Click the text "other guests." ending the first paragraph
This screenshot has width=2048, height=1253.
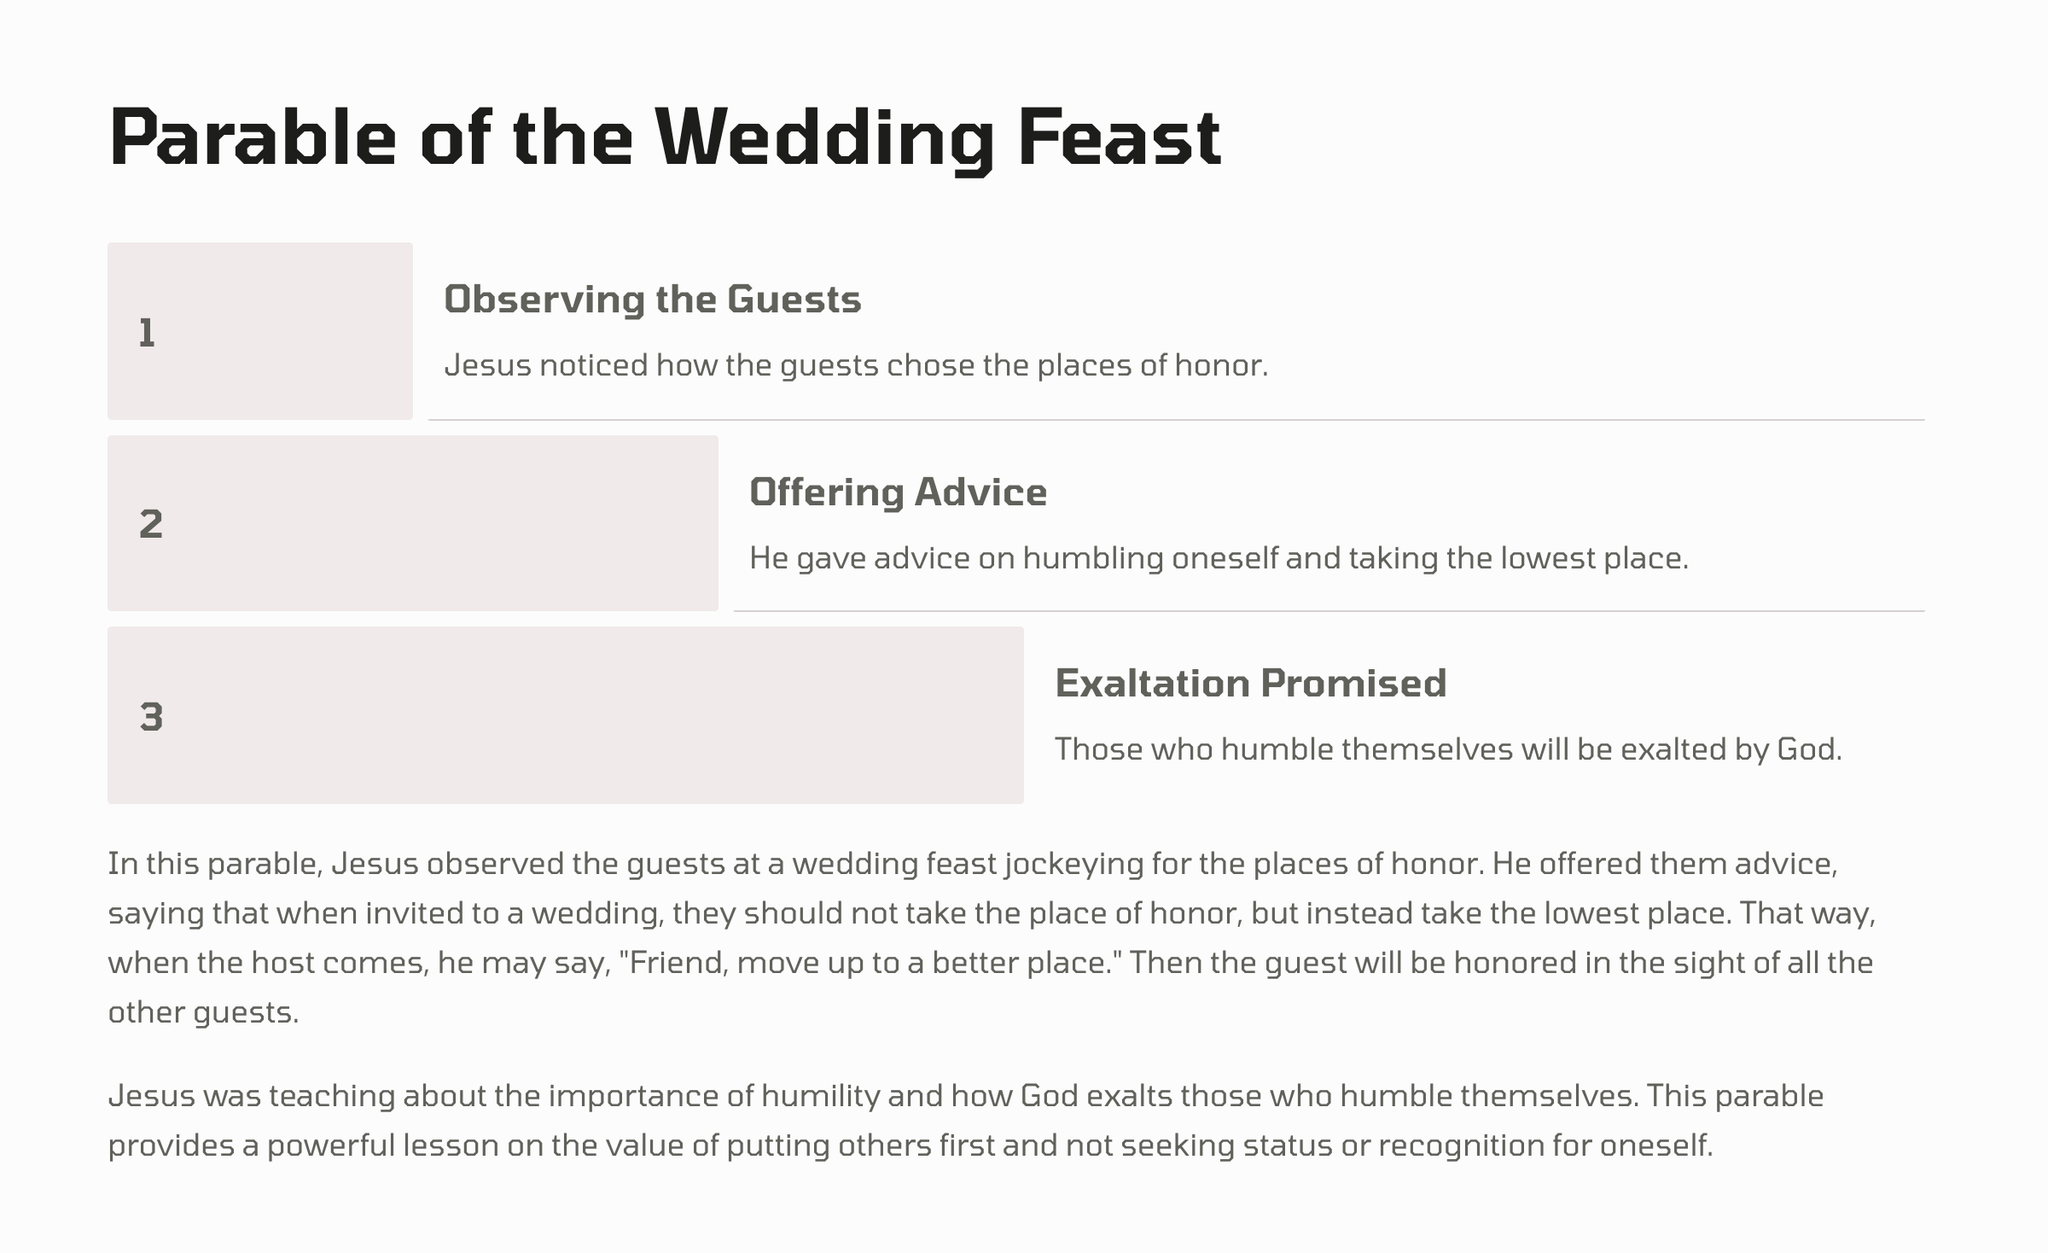(x=203, y=1013)
